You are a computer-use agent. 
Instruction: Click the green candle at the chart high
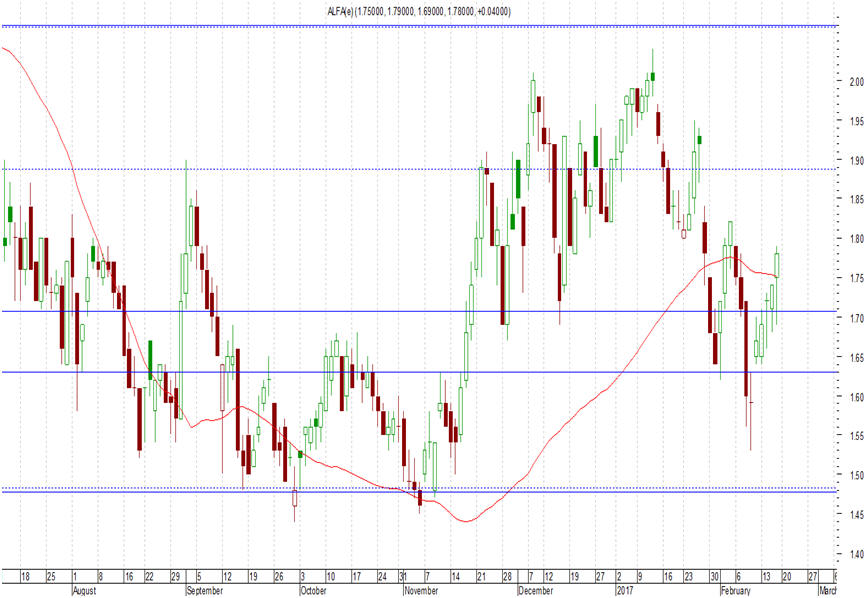[653, 76]
